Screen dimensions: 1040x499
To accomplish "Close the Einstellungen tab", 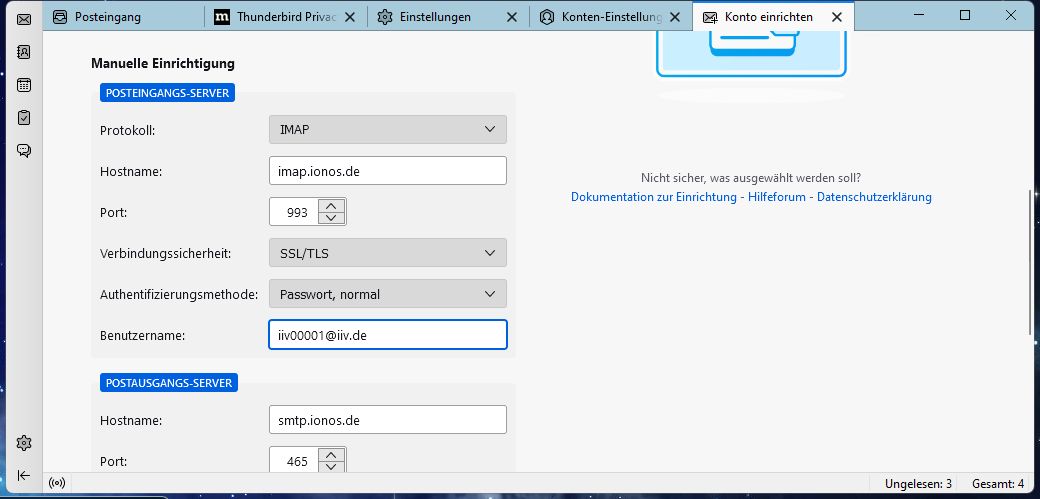I will 512,17.
